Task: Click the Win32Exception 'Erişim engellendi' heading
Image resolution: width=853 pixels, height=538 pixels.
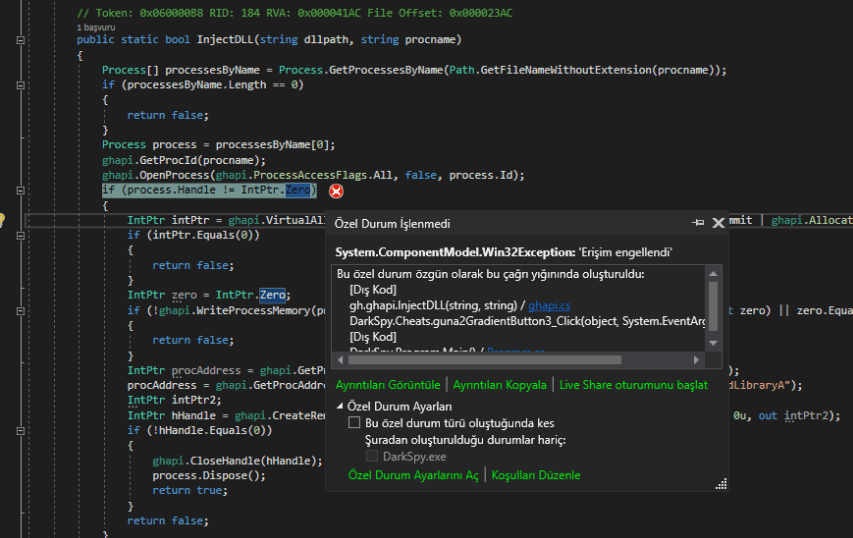Action: (504, 252)
